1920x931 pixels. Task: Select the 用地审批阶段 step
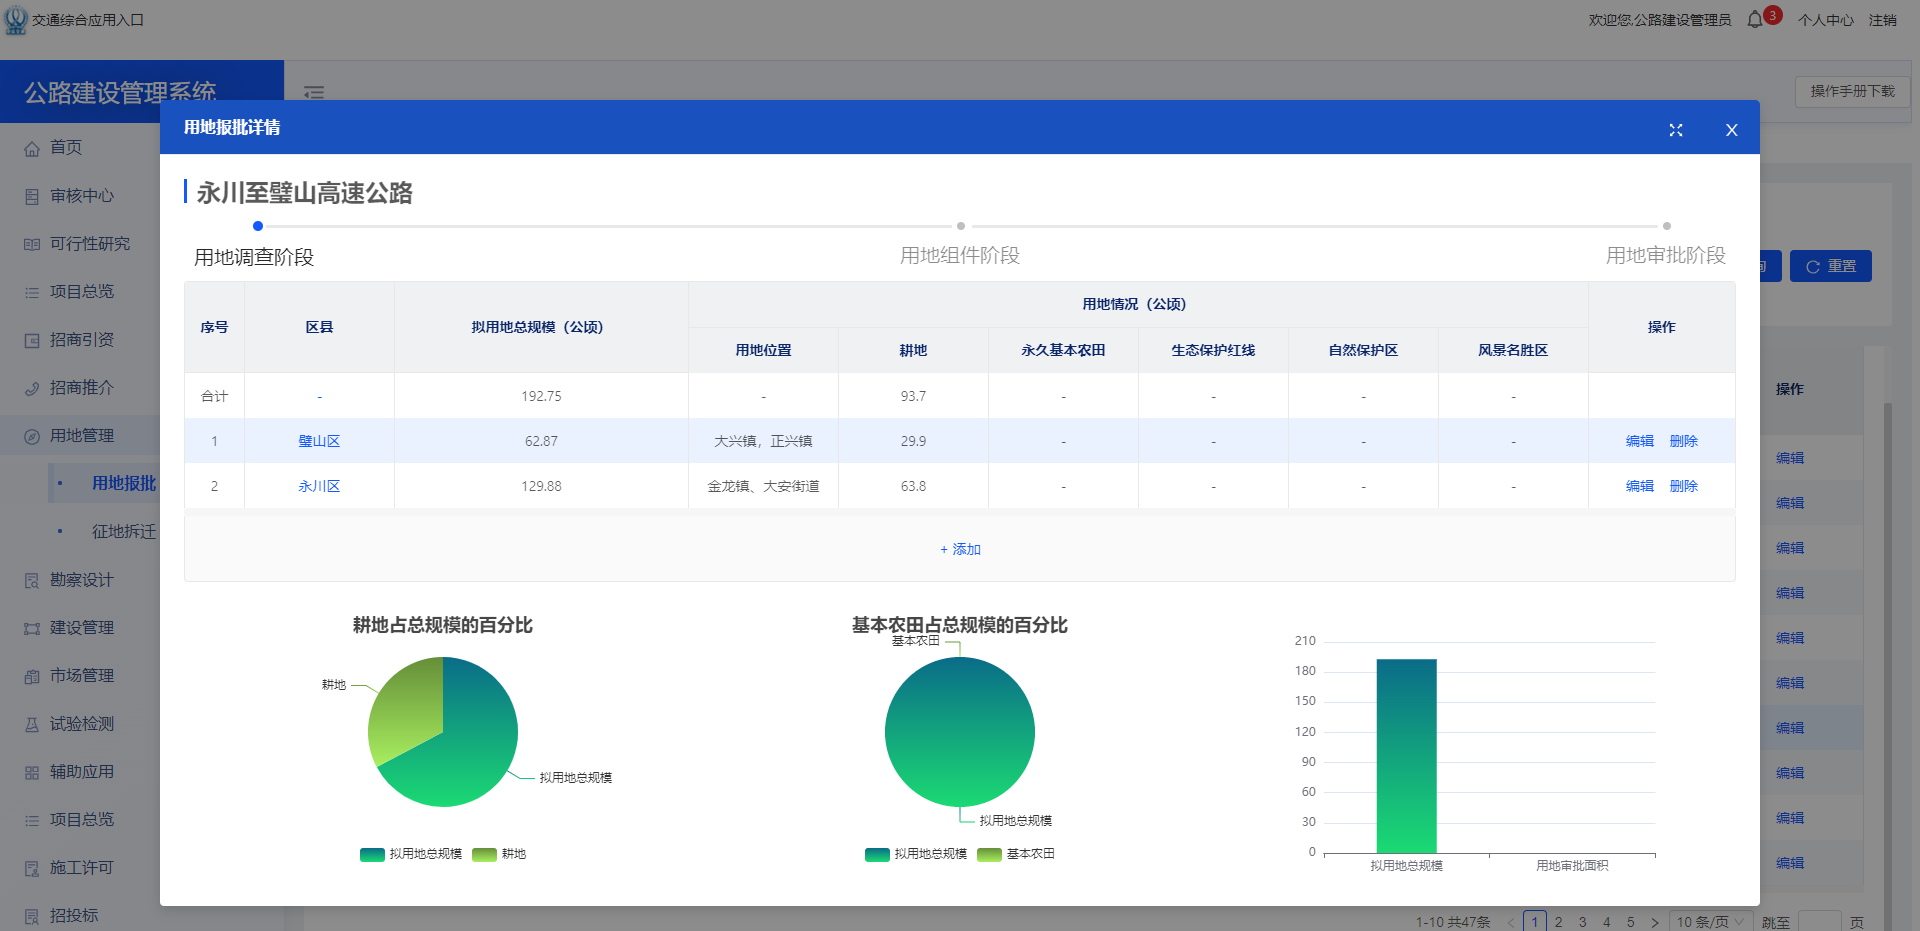coord(1666,255)
